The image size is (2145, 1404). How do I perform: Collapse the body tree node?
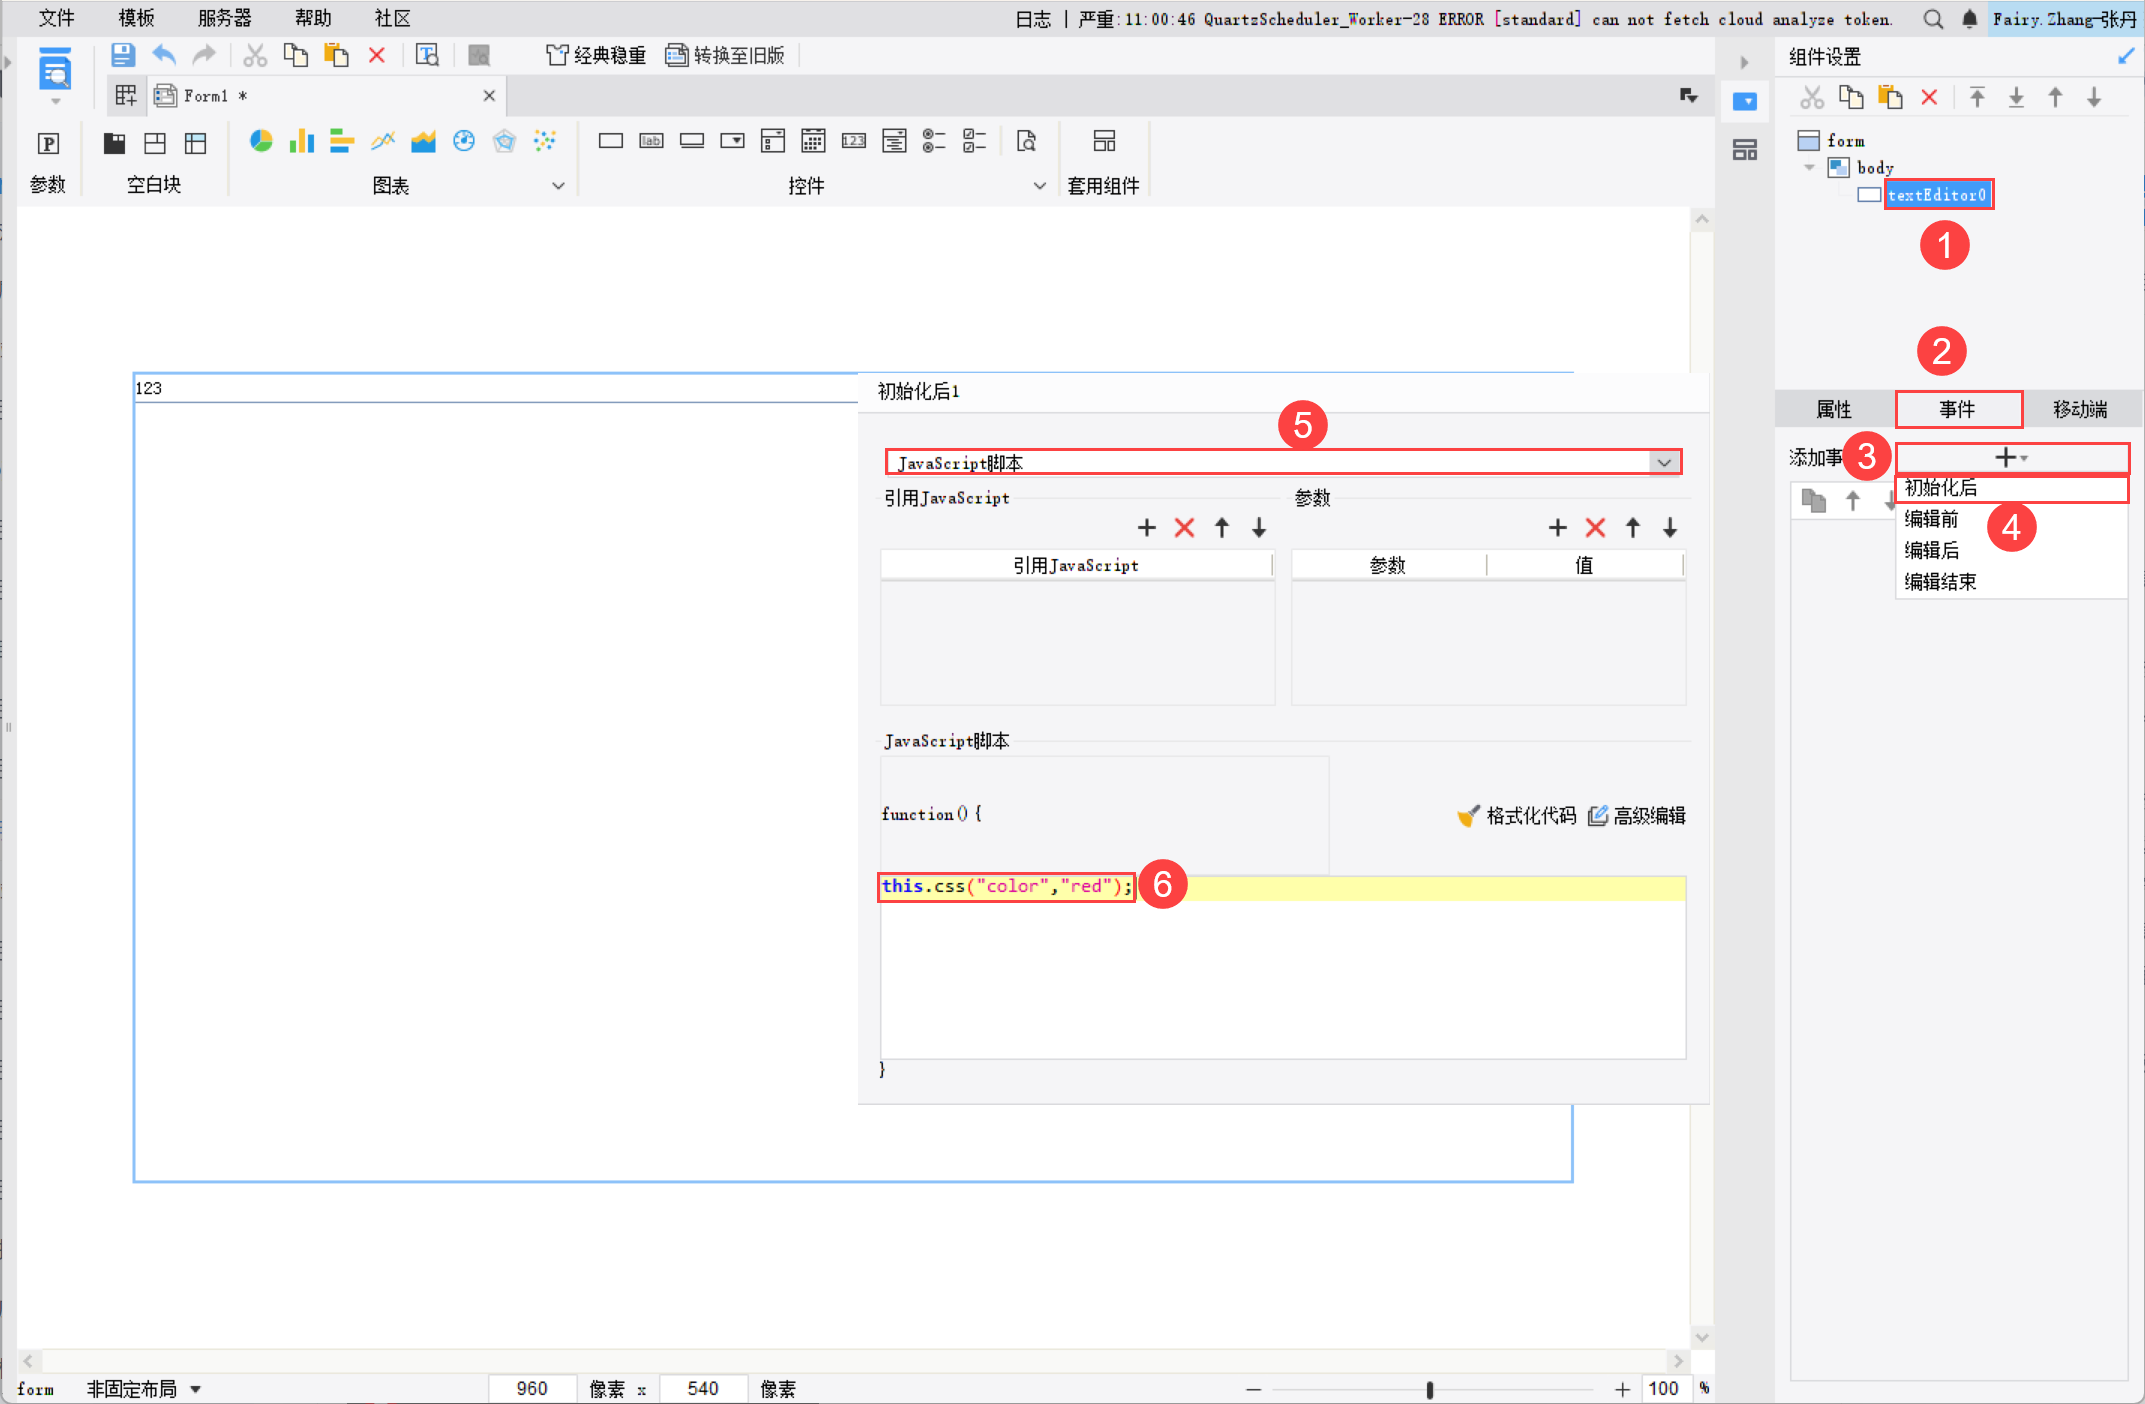click(x=1809, y=168)
